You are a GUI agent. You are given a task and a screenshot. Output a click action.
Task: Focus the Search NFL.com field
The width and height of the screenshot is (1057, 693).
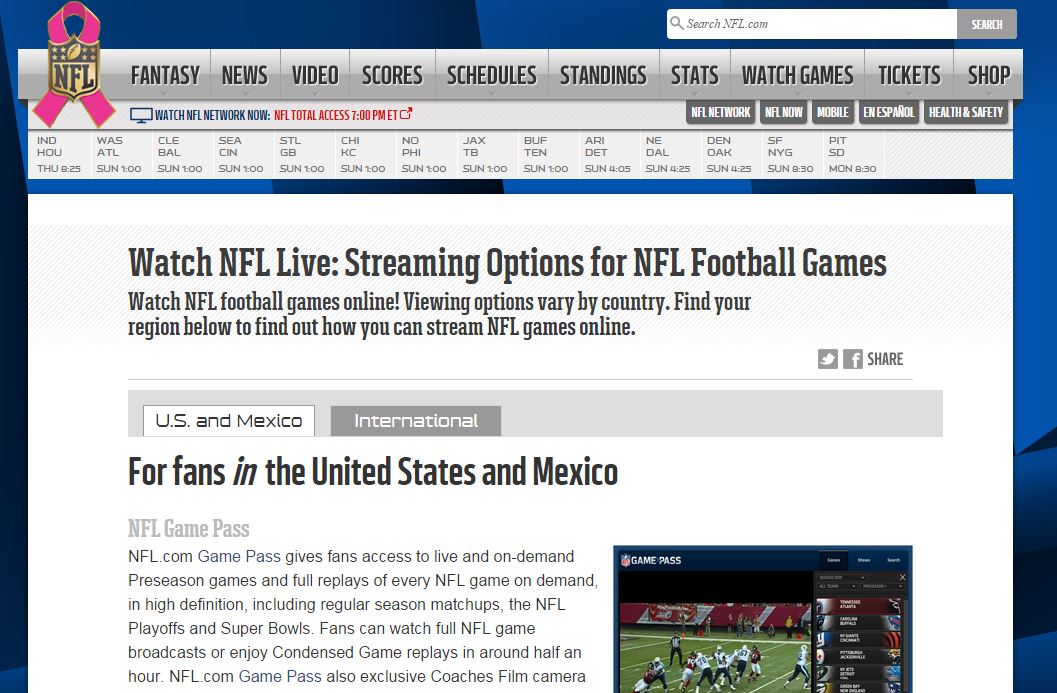click(x=812, y=24)
